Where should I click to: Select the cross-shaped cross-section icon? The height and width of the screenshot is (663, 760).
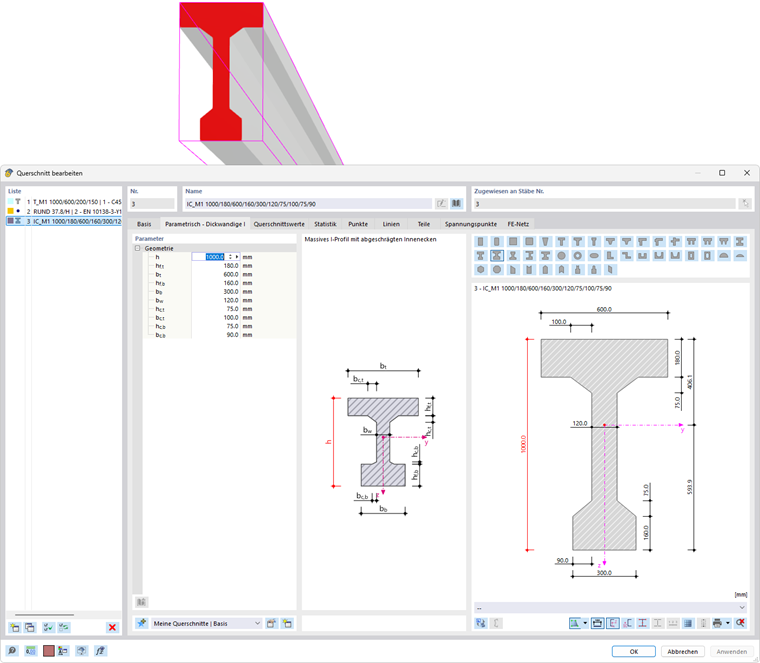click(675, 241)
